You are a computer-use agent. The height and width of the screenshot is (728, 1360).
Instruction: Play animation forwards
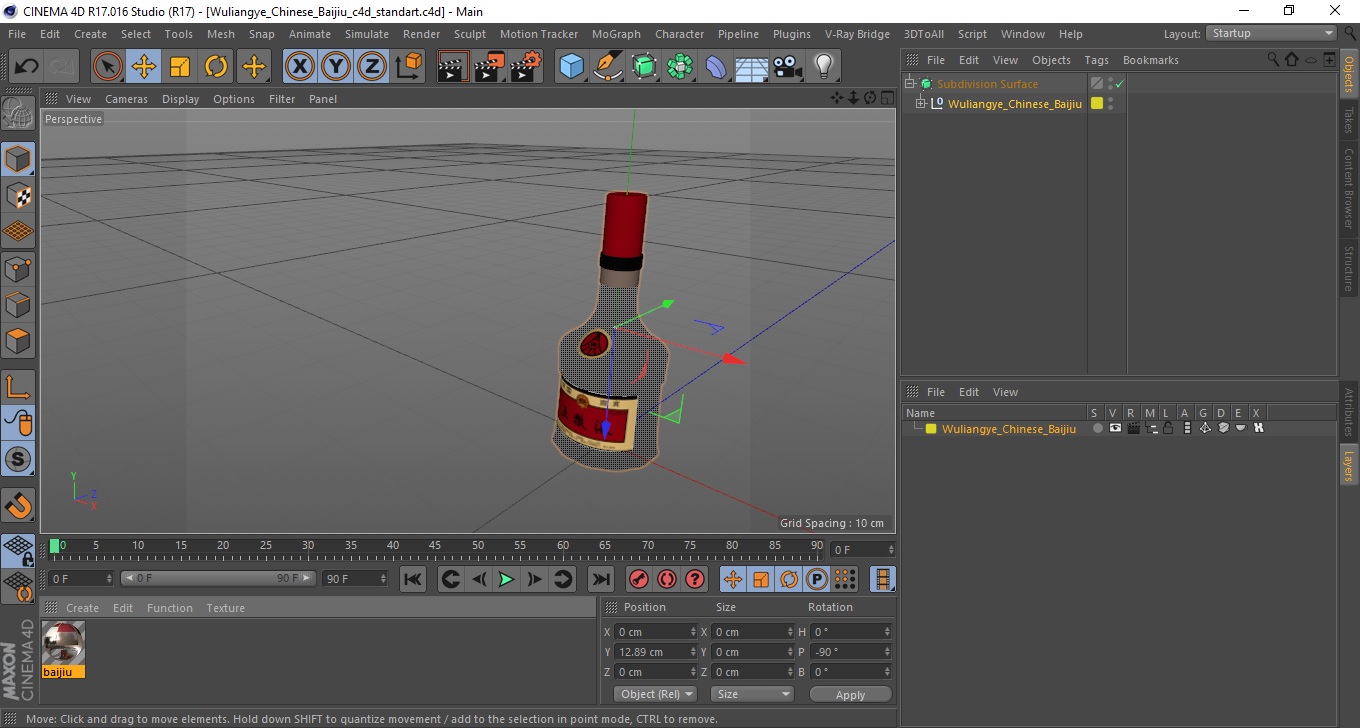(507, 579)
